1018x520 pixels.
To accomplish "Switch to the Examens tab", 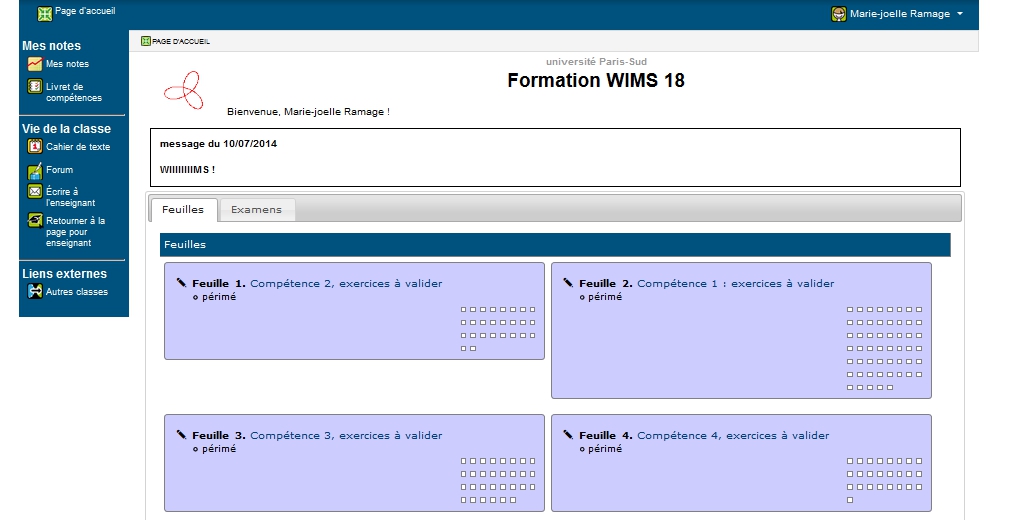I will [x=257, y=210].
